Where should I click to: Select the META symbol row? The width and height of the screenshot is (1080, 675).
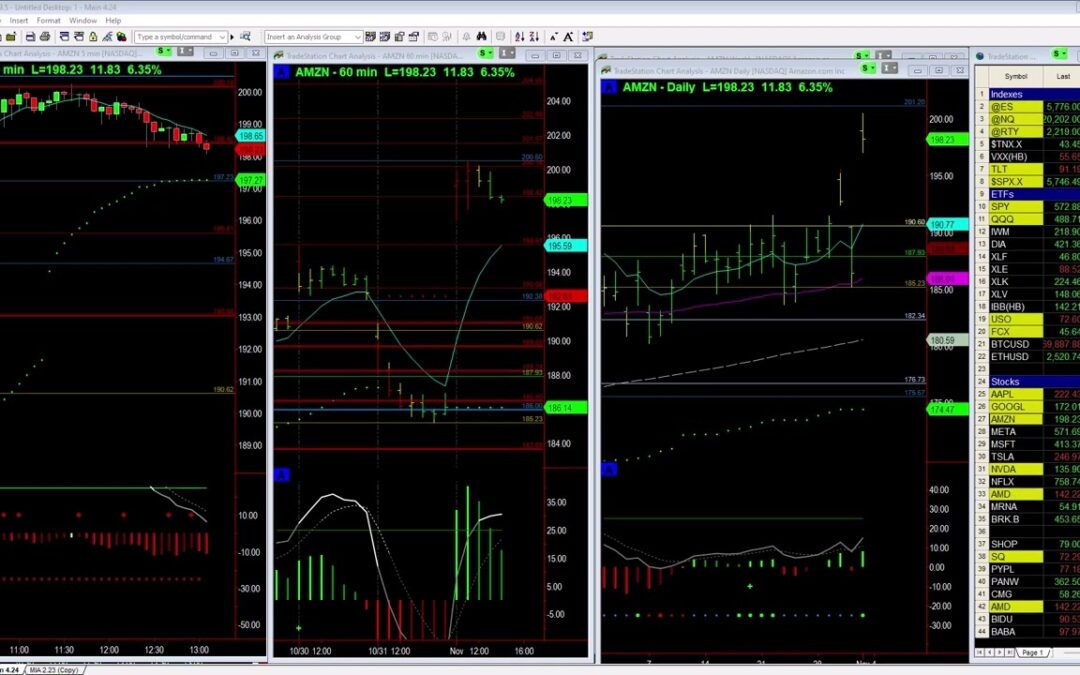tap(1015, 432)
